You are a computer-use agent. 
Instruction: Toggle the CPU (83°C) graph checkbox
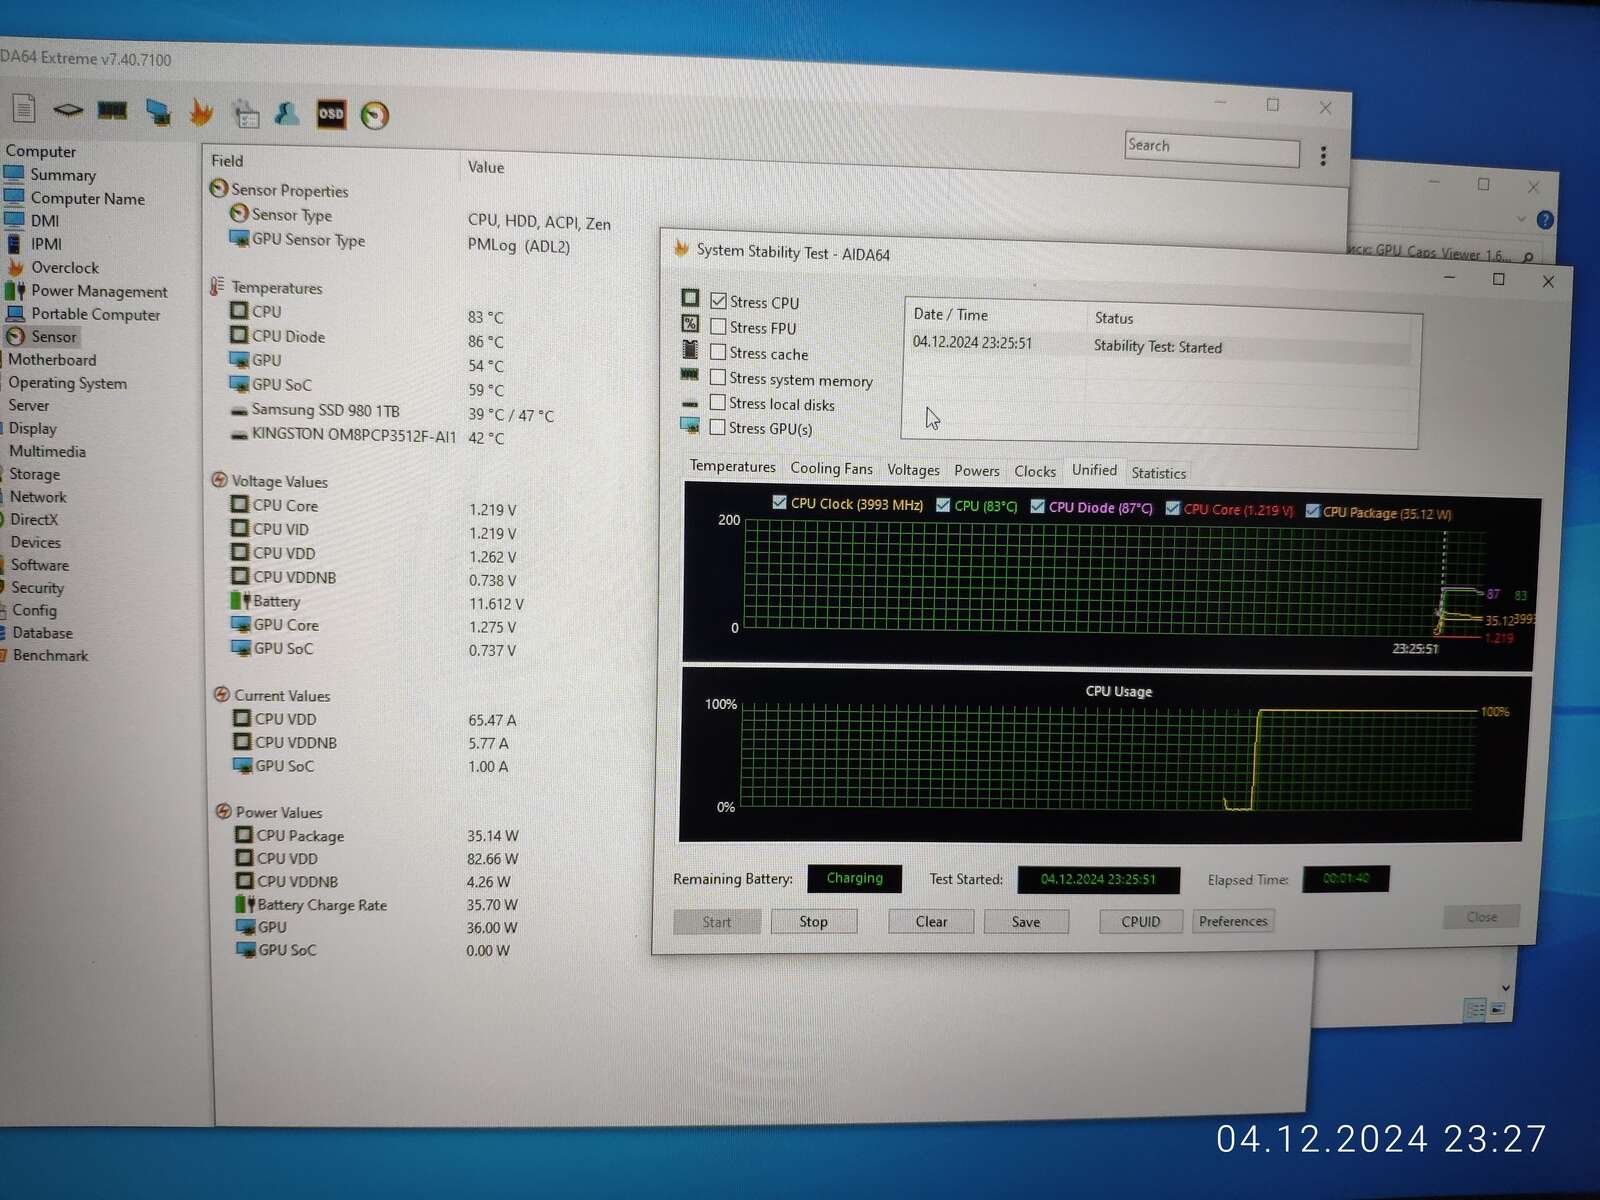point(943,504)
